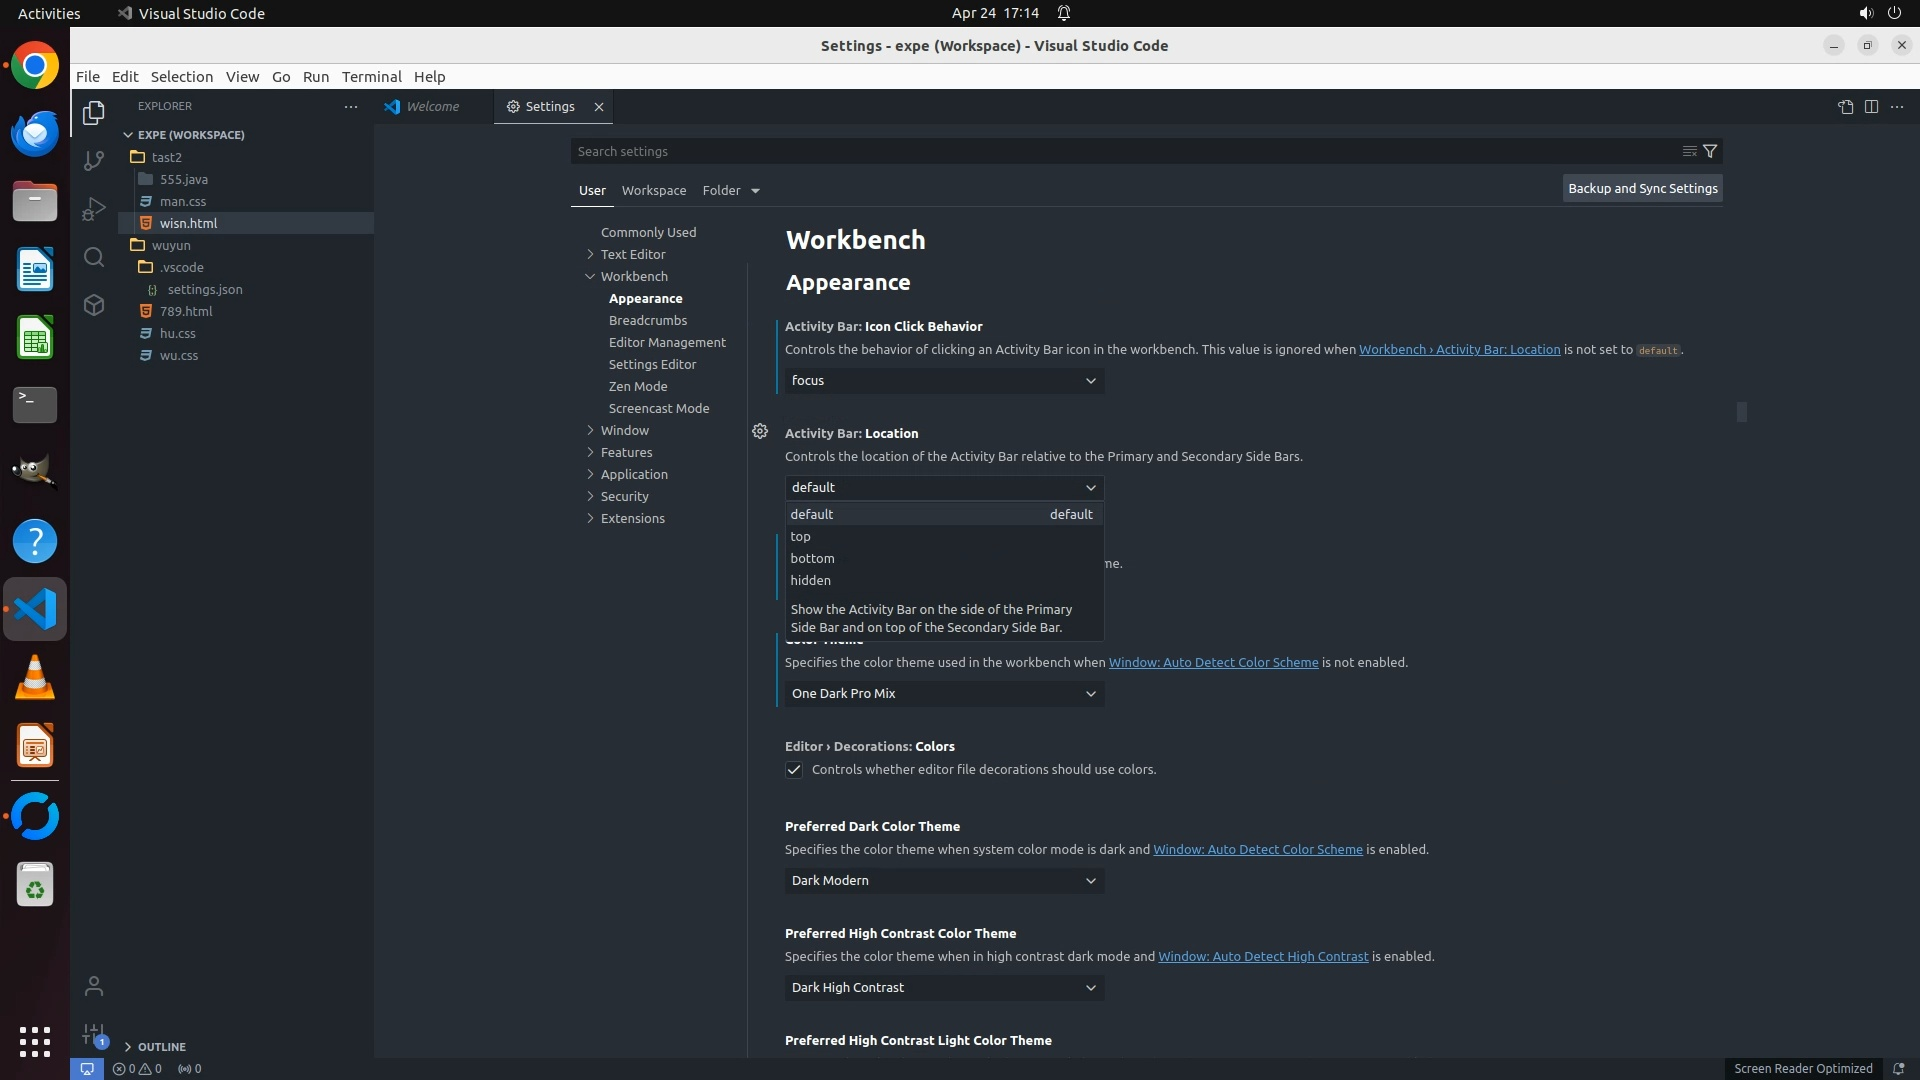
Task: Select the 'hidden' option in dropdown
Action: click(810, 580)
